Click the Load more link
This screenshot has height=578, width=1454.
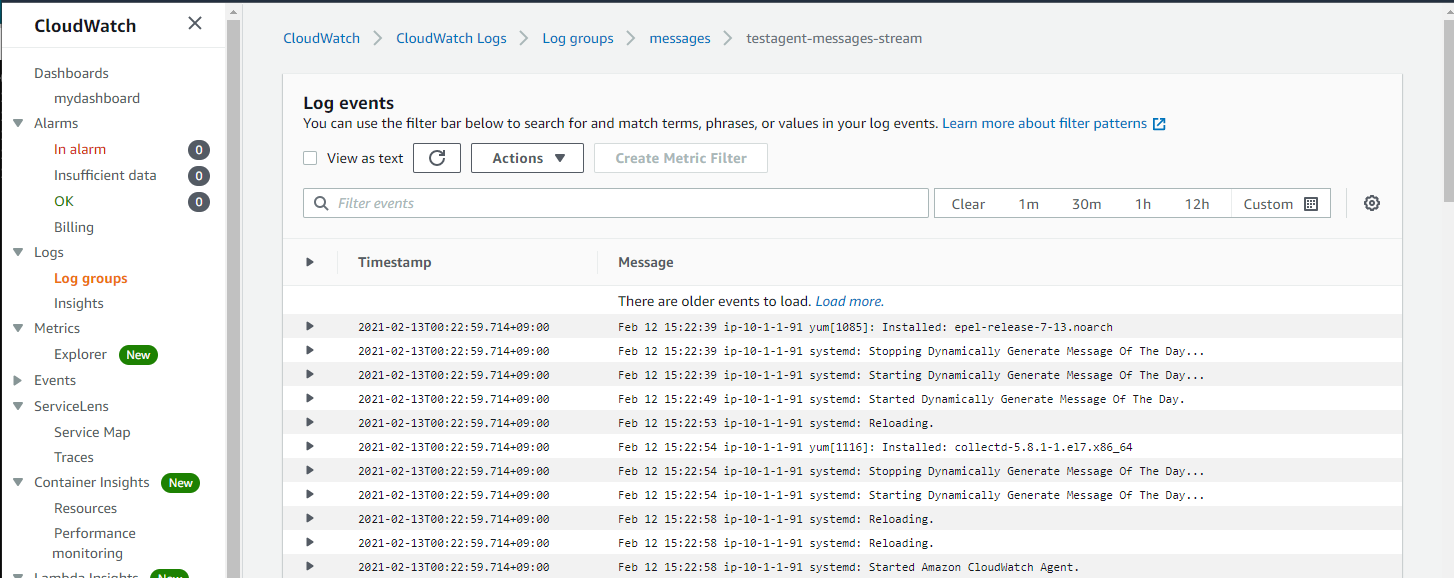pos(849,300)
